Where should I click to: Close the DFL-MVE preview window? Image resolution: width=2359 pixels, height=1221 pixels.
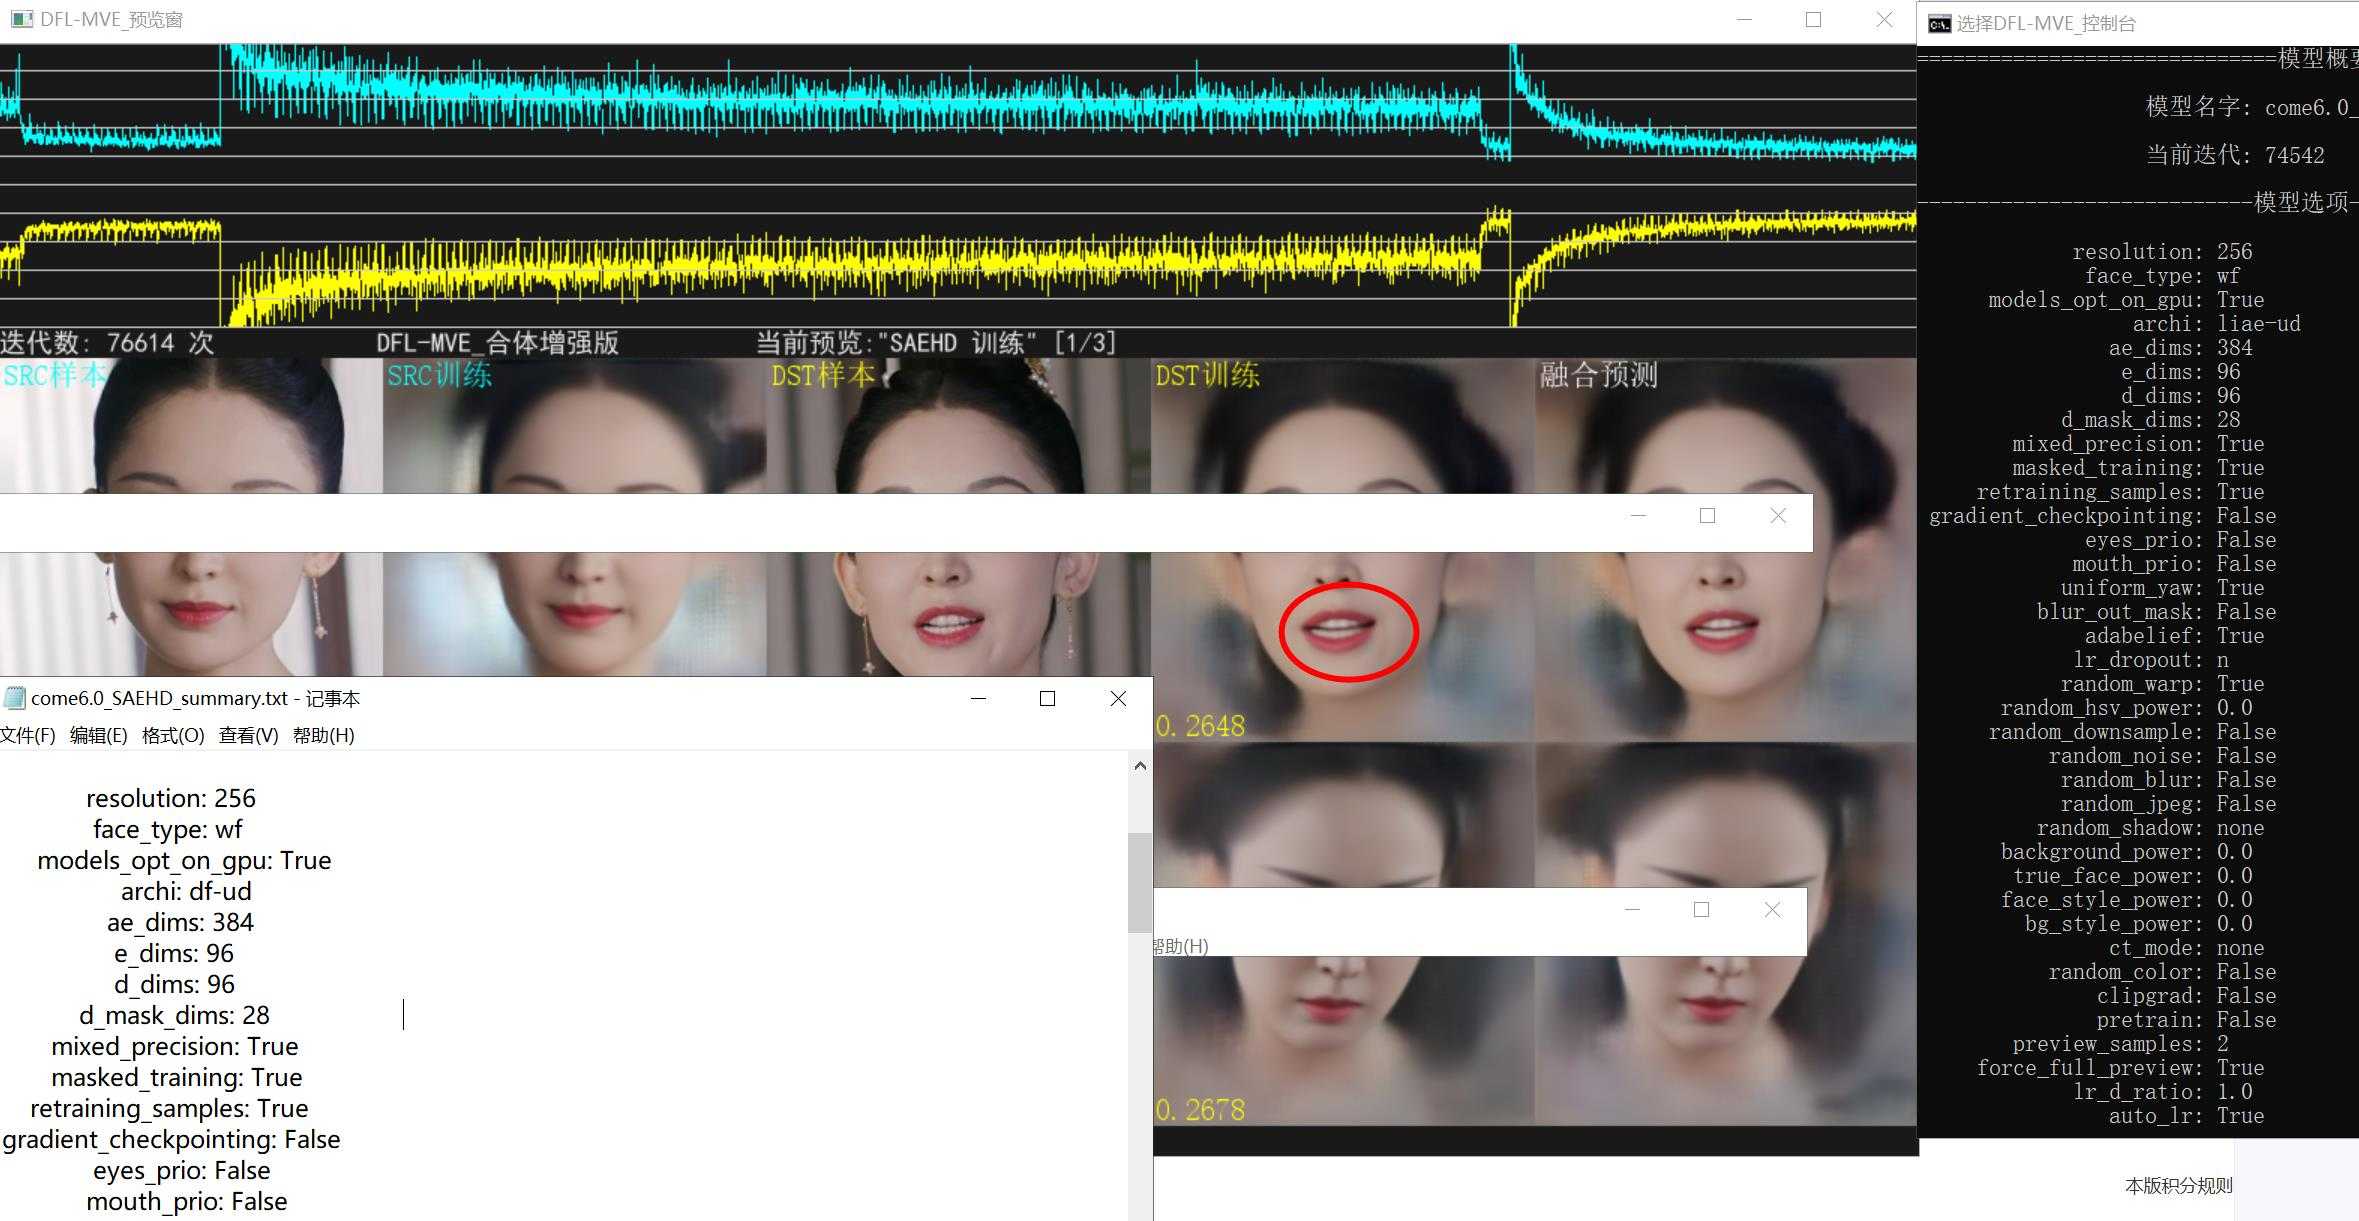pyautogui.click(x=1884, y=20)
